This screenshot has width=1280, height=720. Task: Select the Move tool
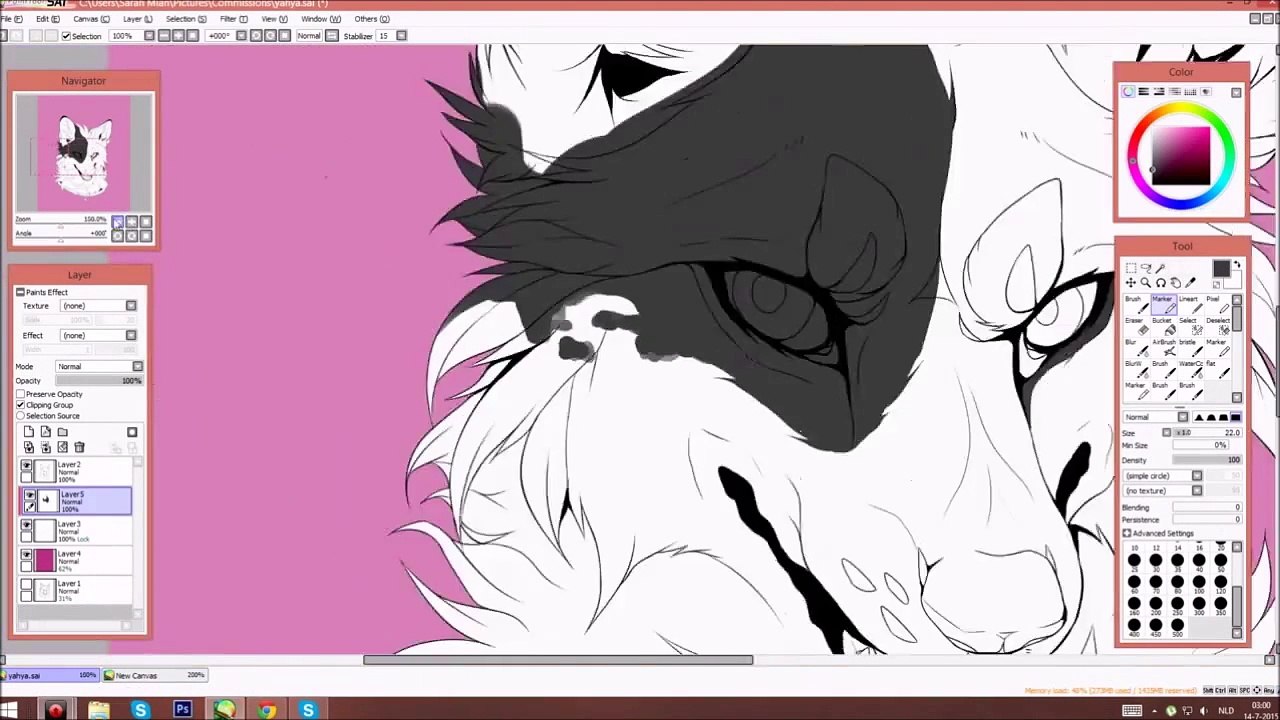(1131, 283)
